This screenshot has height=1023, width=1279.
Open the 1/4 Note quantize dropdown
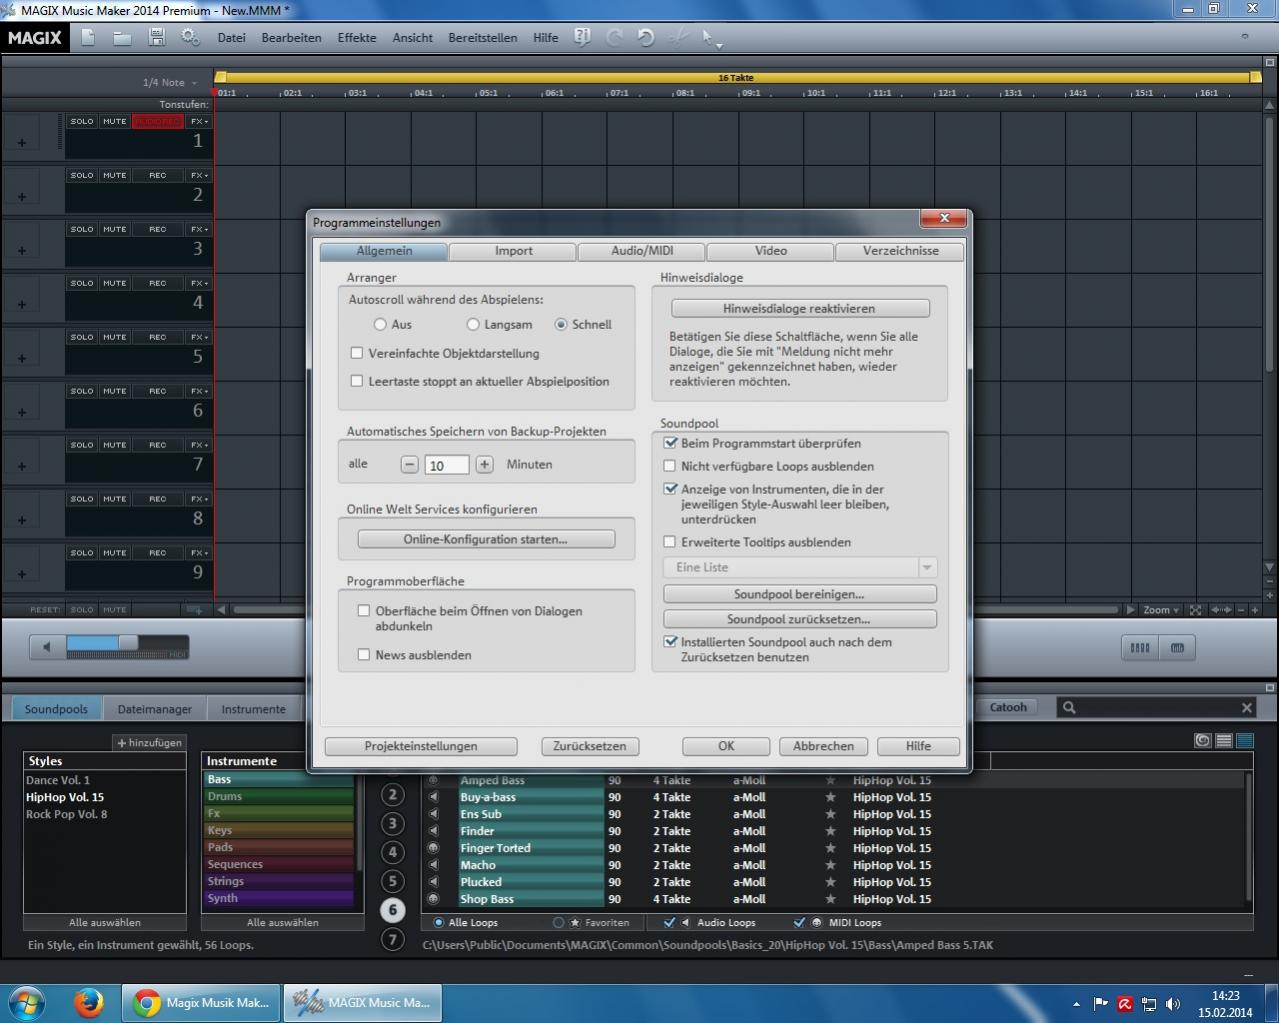tap(170, 83)
